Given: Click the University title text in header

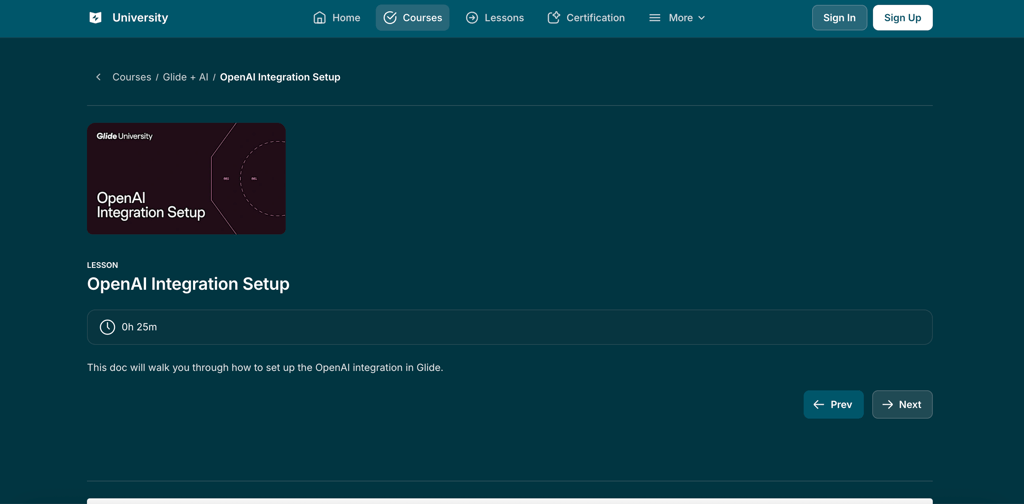Looking at the screenshot, I should pyautogui.click(x=140, y=18).
